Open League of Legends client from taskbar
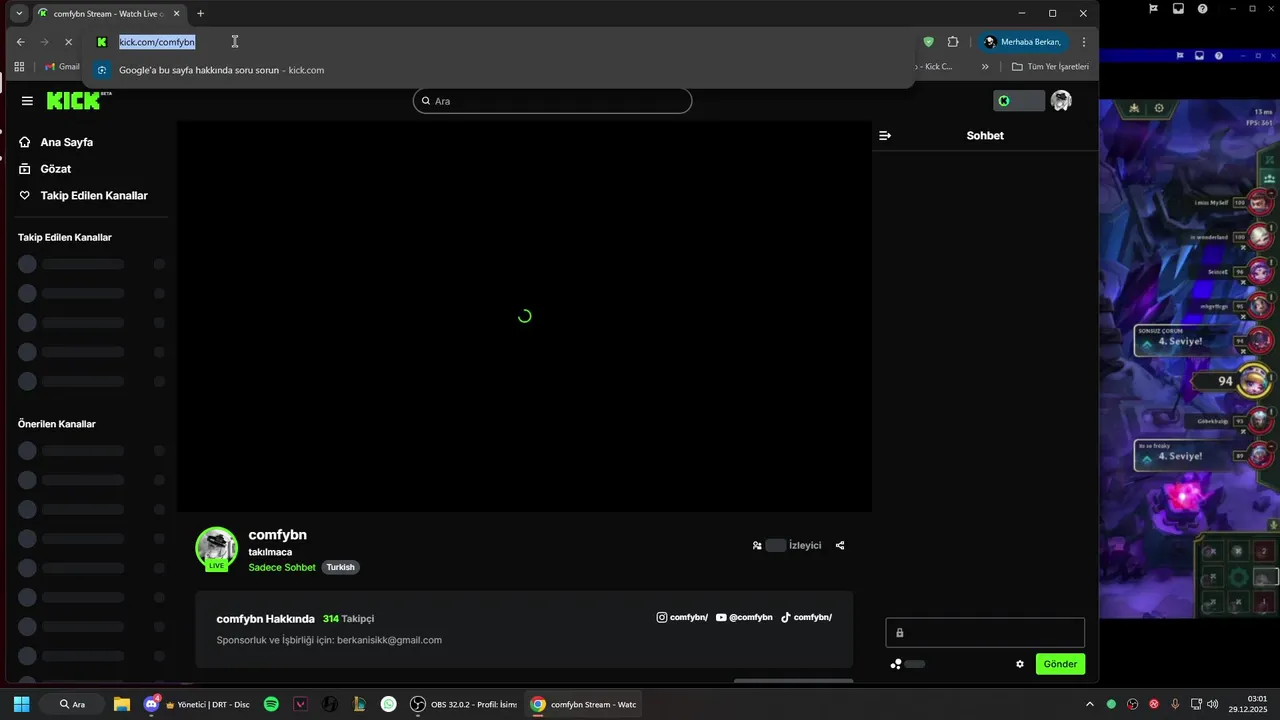This screenshot has height=720, width=1280. [359, 704]
